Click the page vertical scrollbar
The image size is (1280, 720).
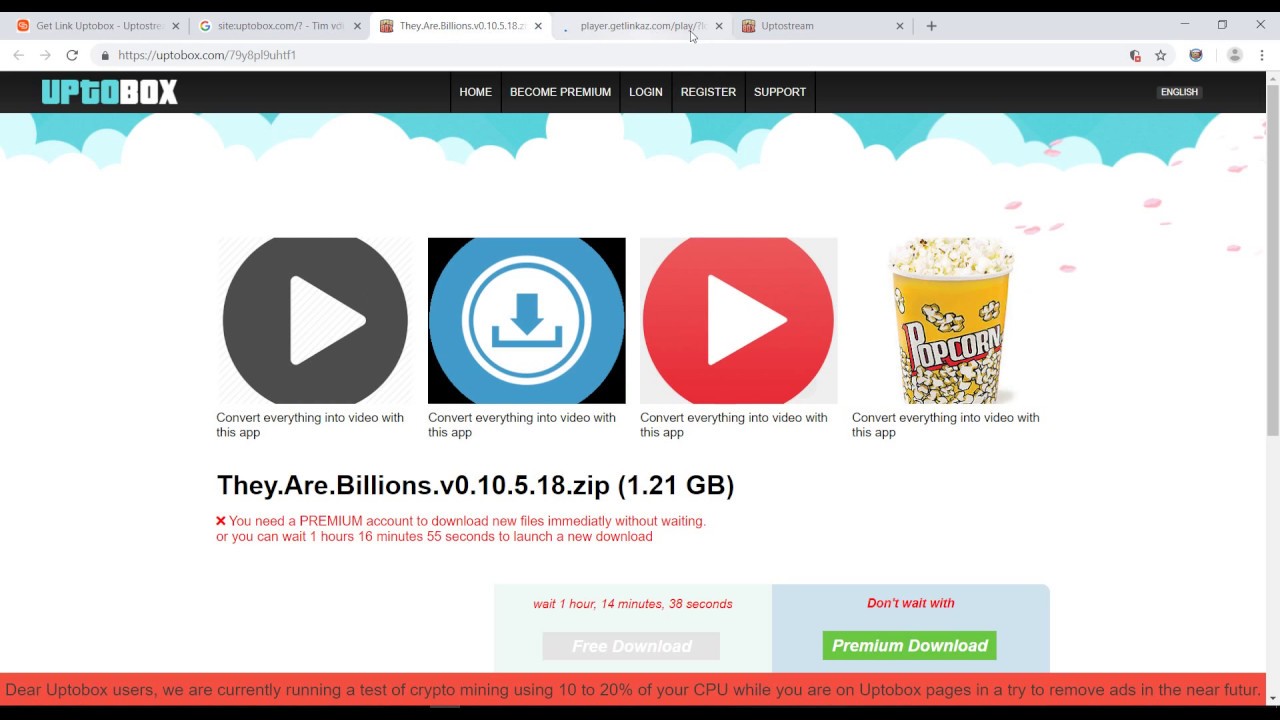[1272, 260]
